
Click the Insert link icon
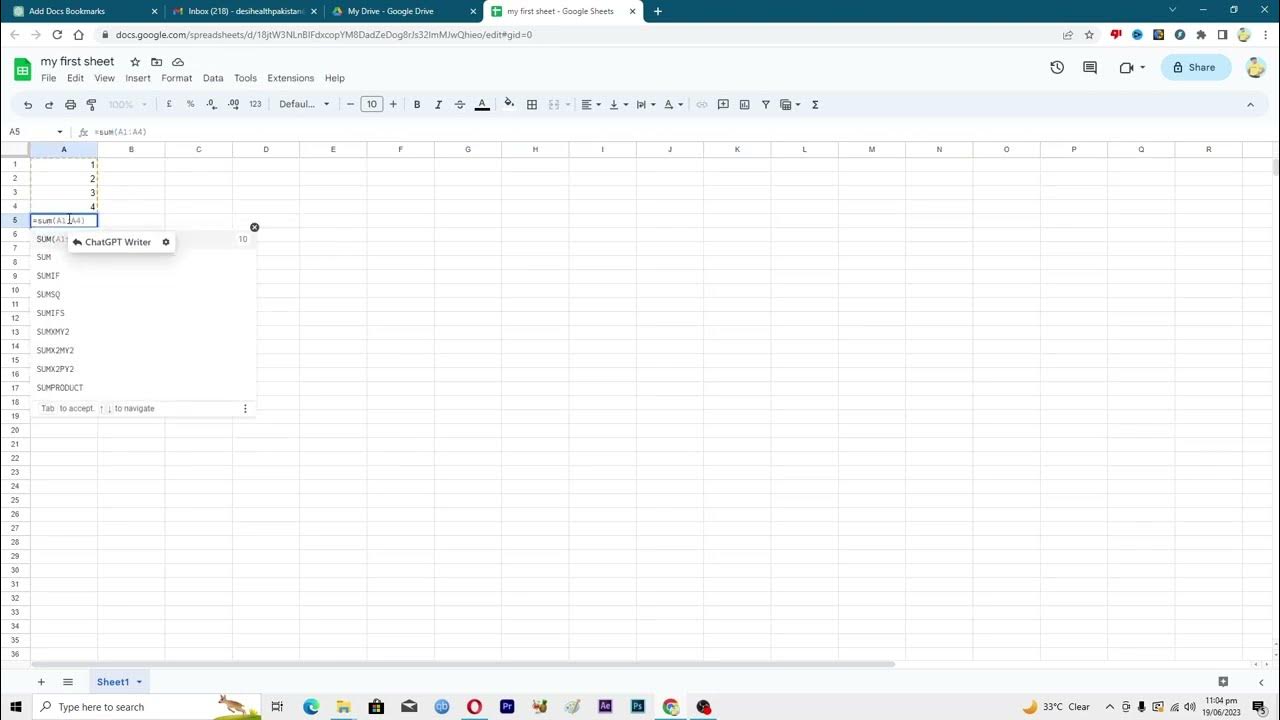702,104
